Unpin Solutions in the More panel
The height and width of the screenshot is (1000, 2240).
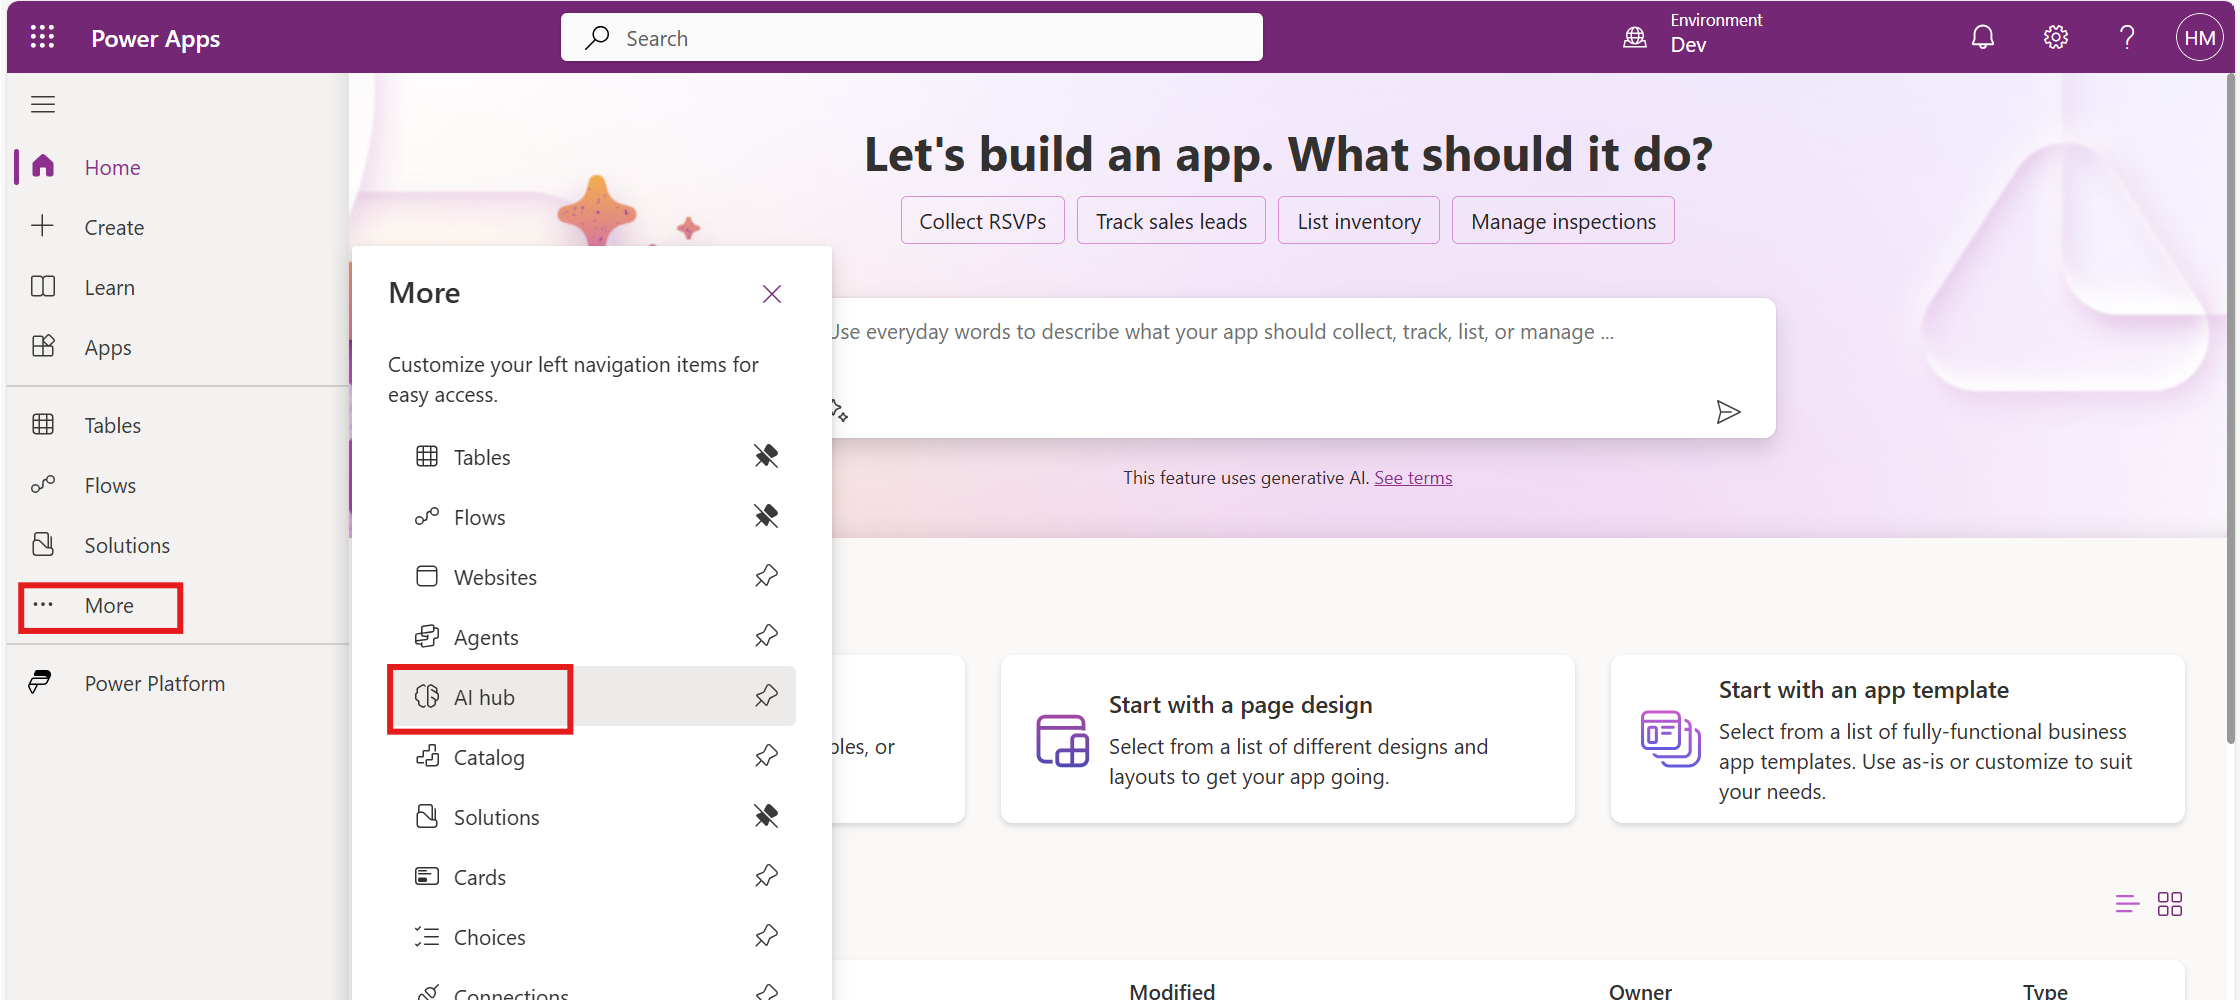tap(766, 817)
